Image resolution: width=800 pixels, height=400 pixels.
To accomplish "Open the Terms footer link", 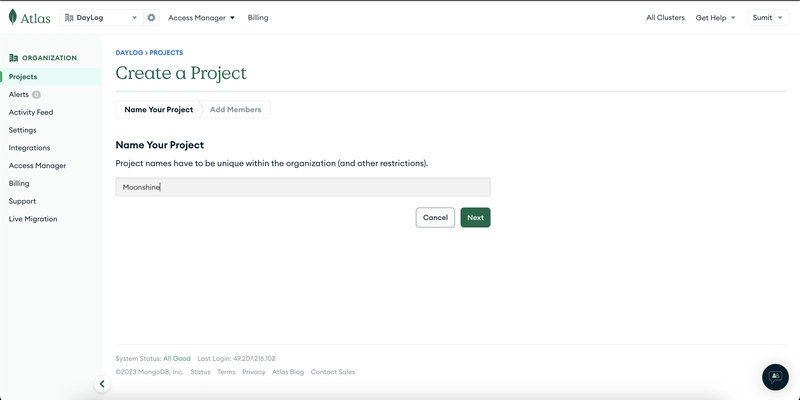I will (x=226, y=372).
